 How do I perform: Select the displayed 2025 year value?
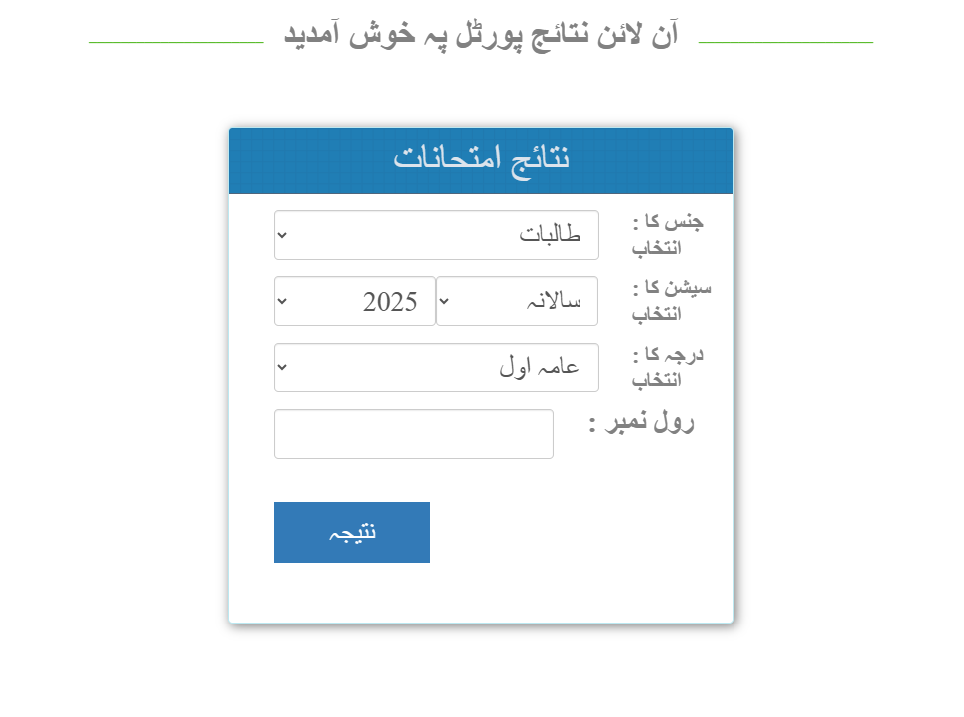pyautogui.click(x=390, y=301)
